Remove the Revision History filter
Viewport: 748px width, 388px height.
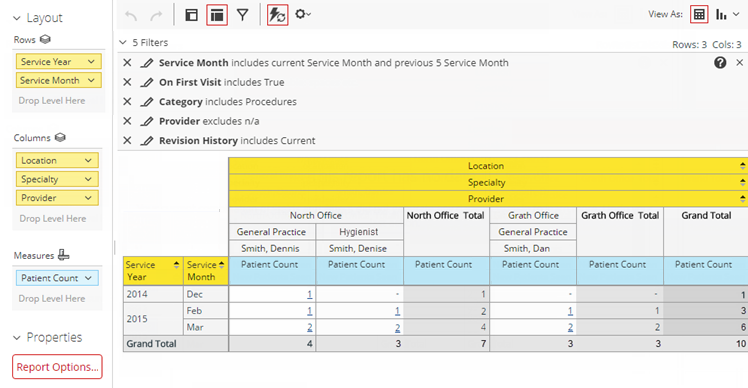pos(127,140)
